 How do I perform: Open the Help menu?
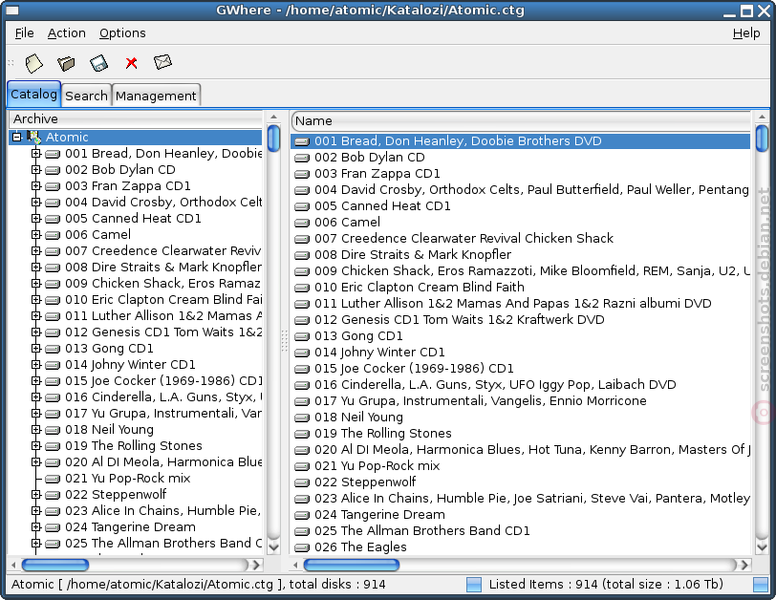pos(746,33)
